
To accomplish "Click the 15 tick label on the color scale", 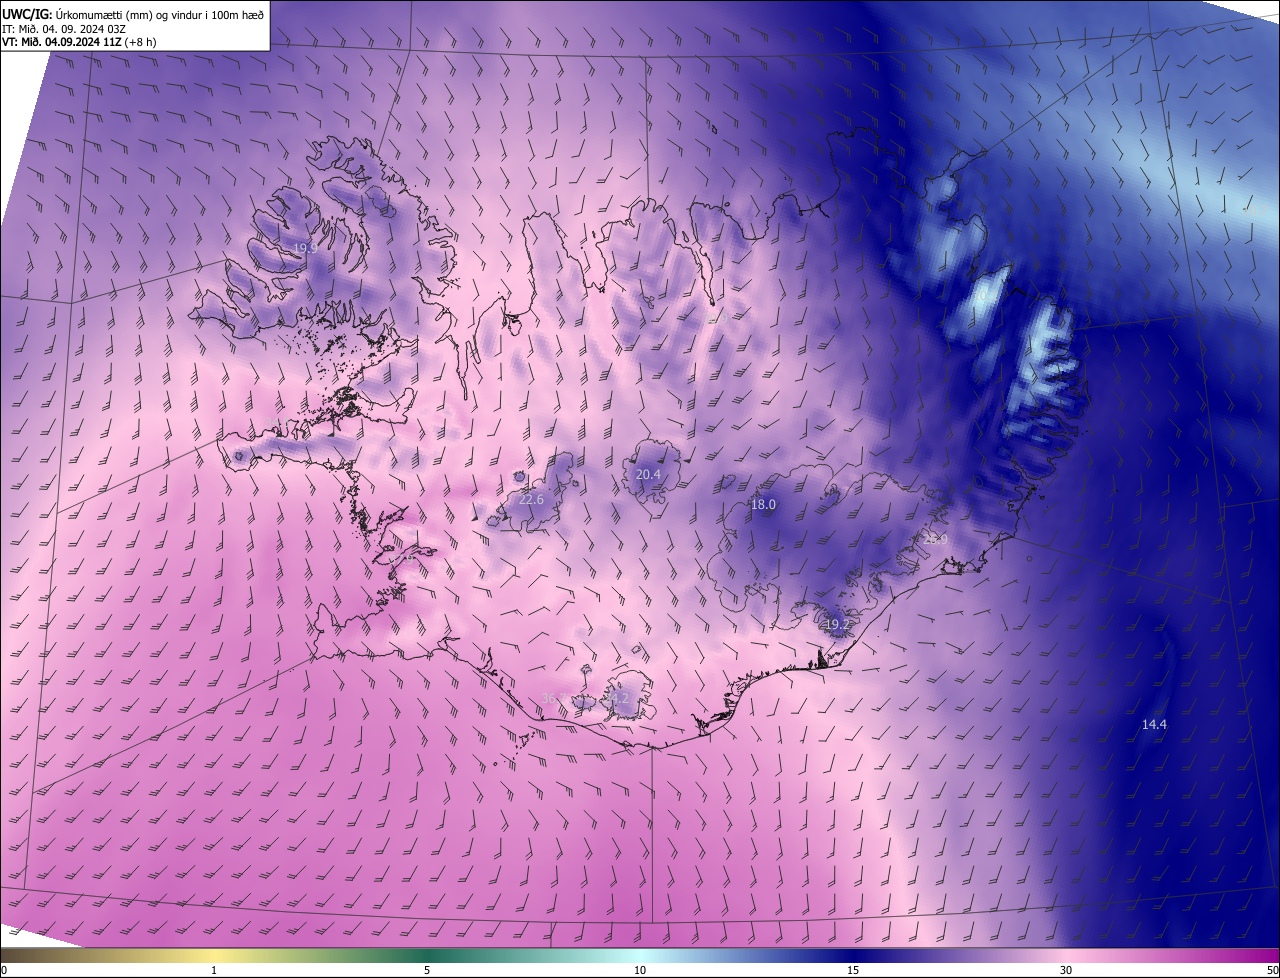I will (x=853, y=970).
